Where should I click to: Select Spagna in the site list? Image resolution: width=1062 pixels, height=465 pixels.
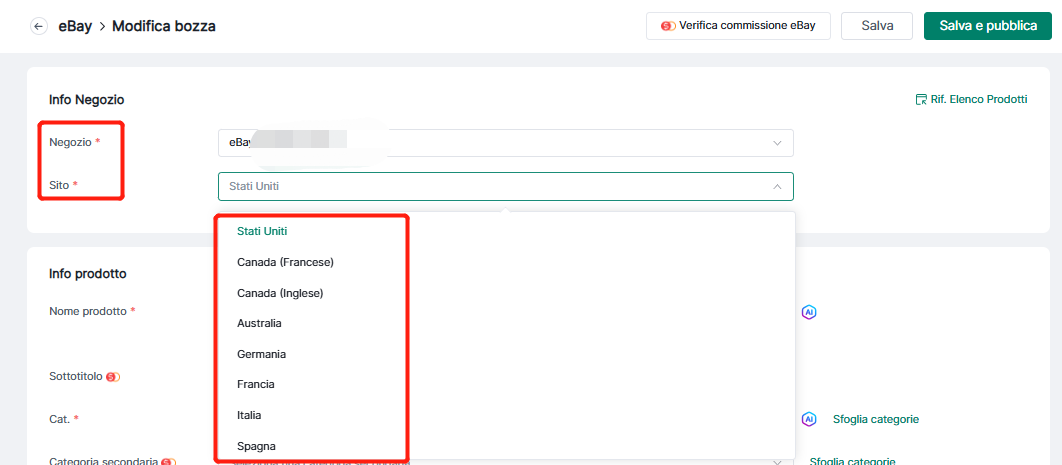tap(256, 446)
